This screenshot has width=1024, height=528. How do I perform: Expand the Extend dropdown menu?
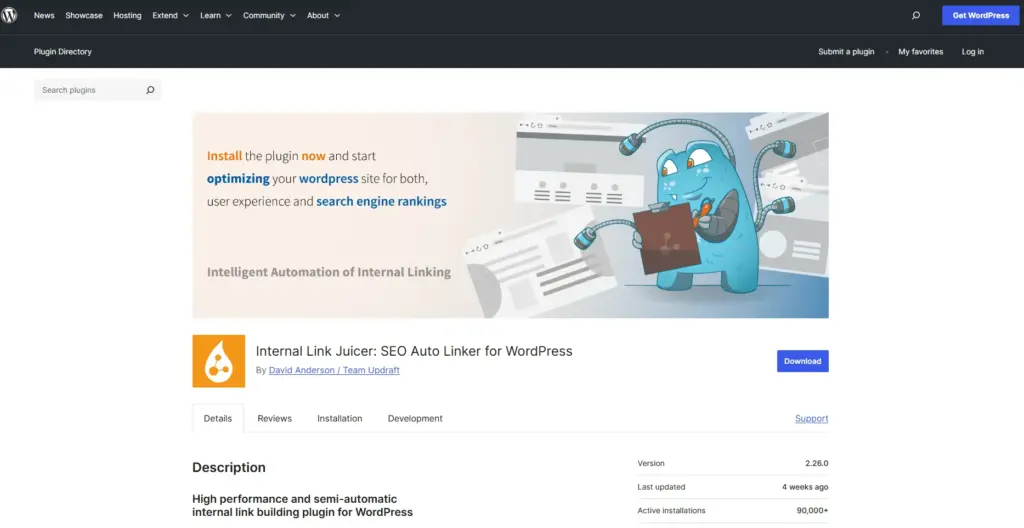pyautogui.click(x=169, y=16)
